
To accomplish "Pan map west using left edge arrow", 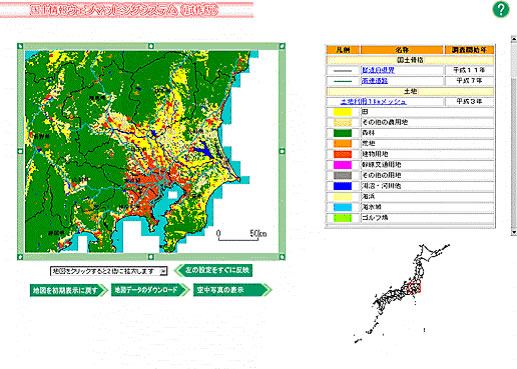I will click(x=20, y=151).
